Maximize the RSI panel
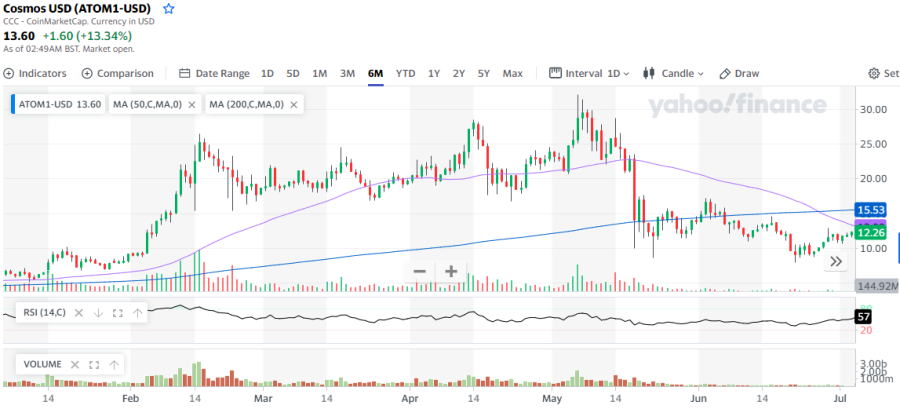 click(118, 313)
